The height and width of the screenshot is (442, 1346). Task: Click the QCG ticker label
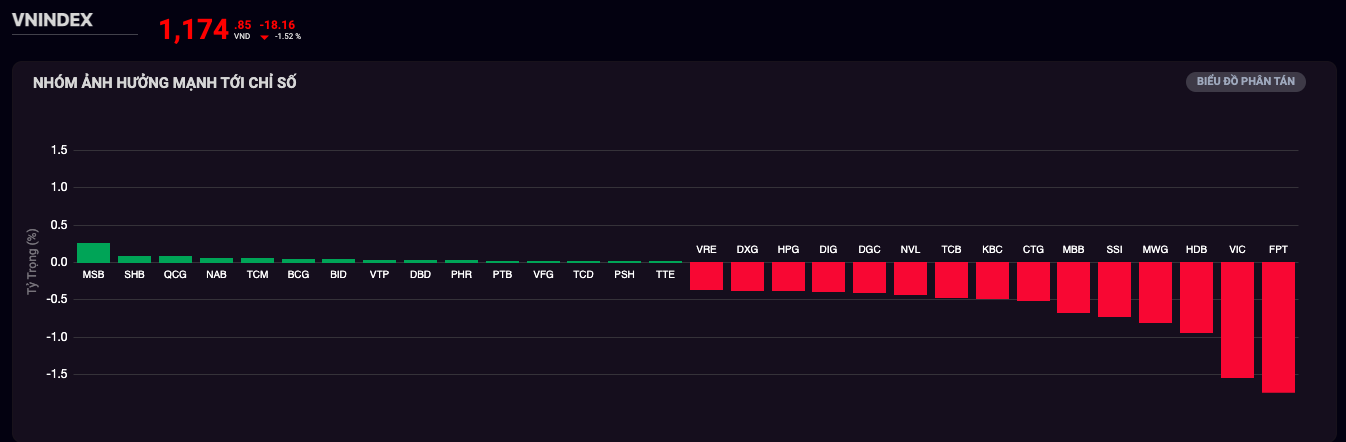click(x=175, y=274)
